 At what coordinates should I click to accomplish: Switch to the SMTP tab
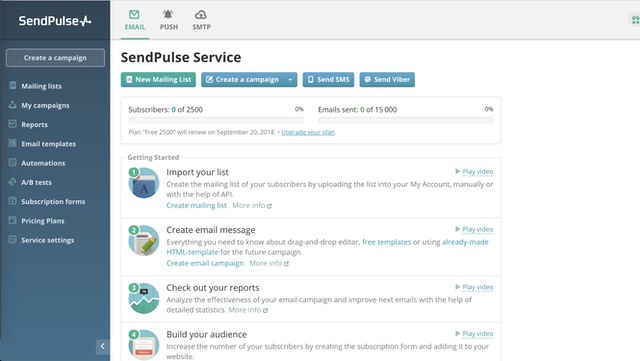[201, 20]
